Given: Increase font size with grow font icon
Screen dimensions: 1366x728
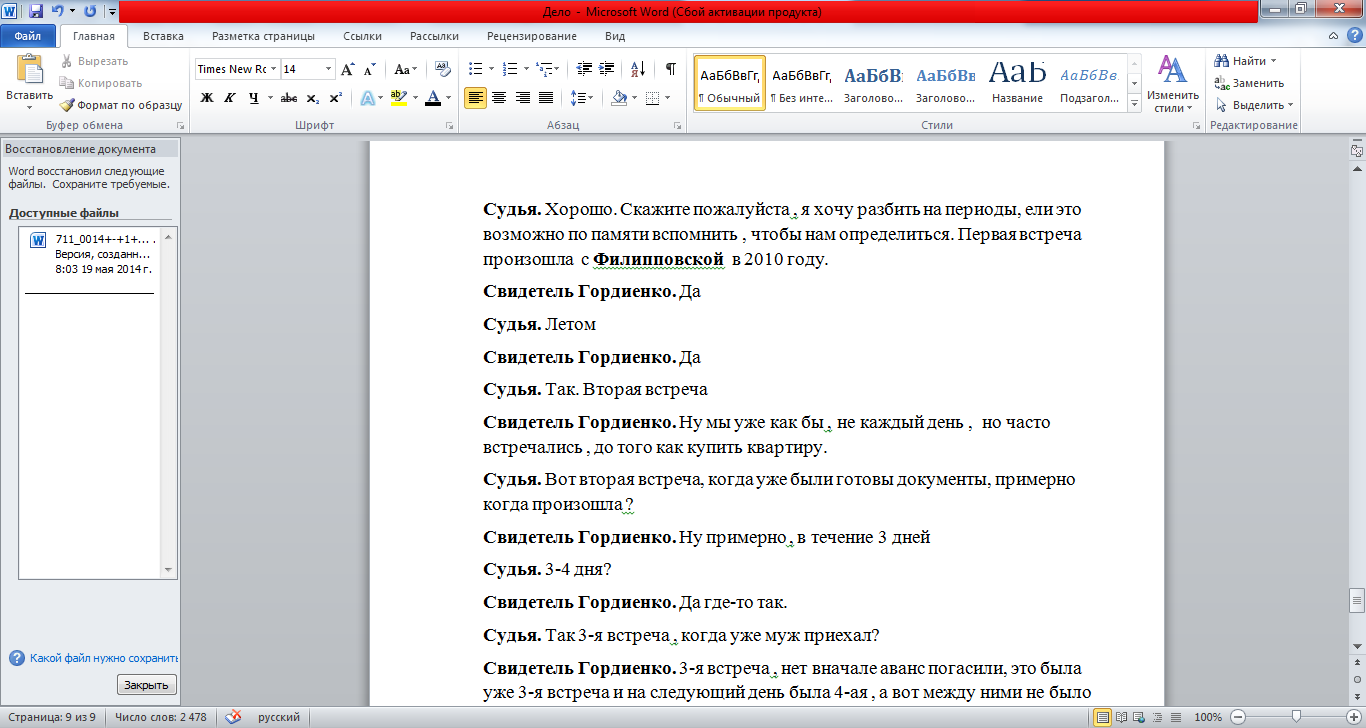Looking at the screenshot, I should click(347, 69).
